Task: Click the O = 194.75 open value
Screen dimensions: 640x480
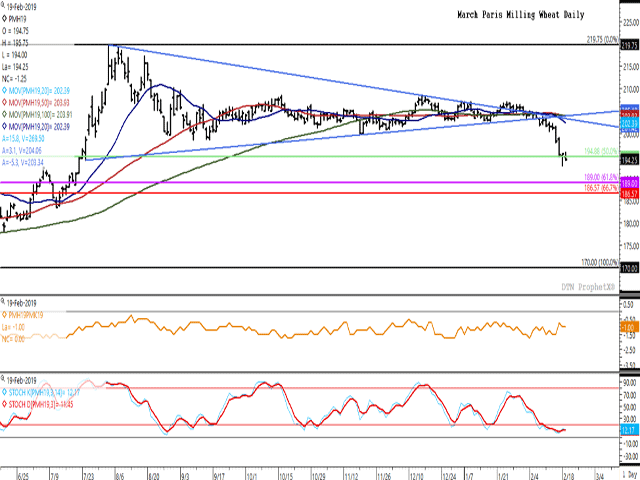Action: (15, 31)
